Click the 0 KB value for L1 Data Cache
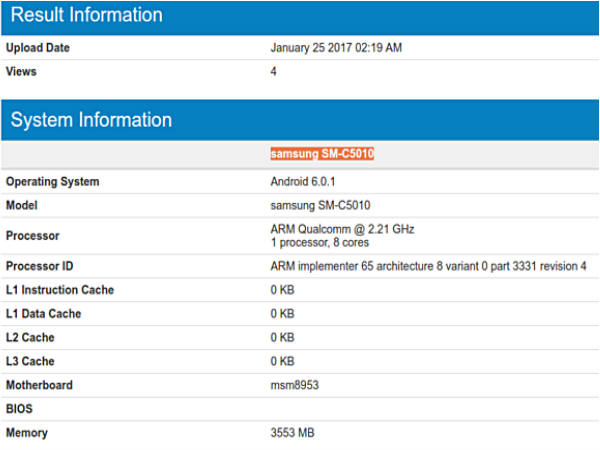The image size is (600, 450). click(x=282, y=314)
